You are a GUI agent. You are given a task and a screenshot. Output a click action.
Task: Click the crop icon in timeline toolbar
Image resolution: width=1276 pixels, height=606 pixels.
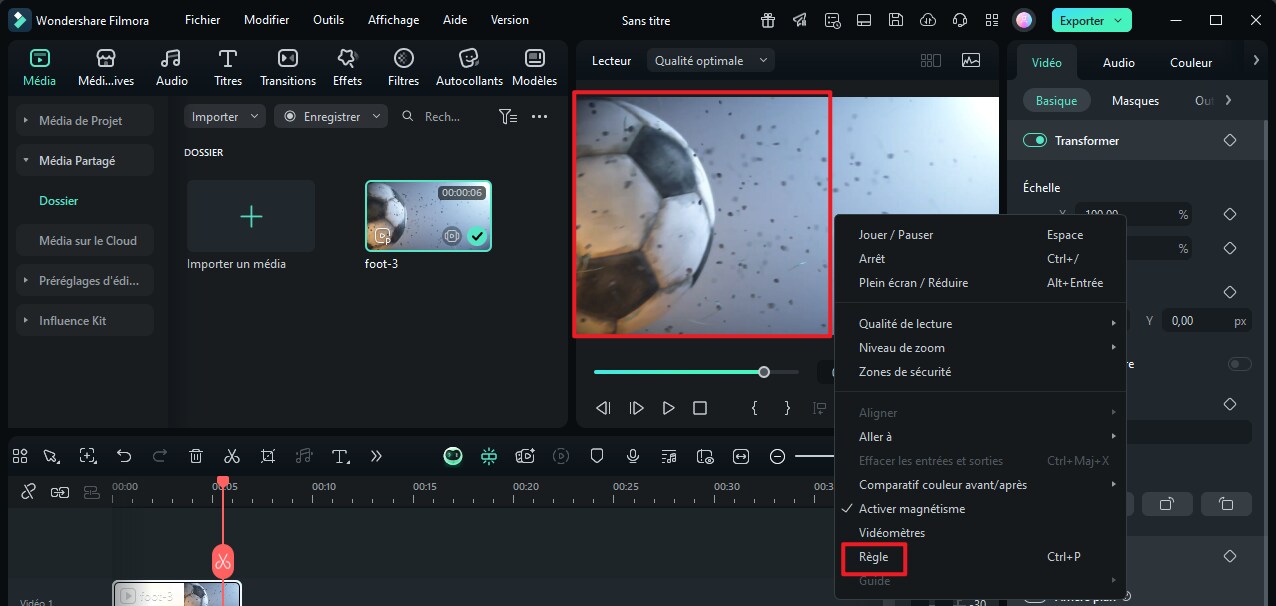(x=268, y=456)
